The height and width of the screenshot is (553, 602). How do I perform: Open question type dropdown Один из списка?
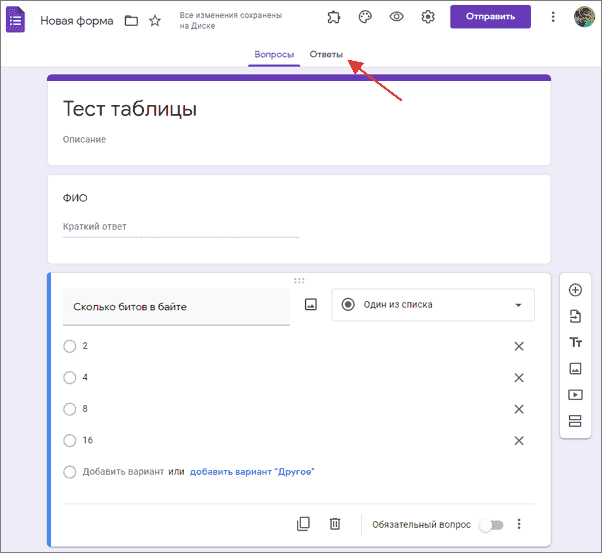(x=433, y=305)
